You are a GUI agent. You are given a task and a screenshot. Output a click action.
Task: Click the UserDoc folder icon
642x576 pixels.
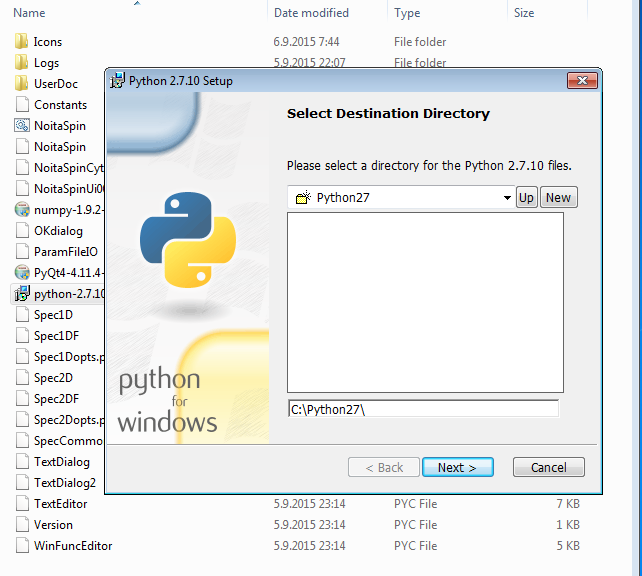(x=21, y=84)
